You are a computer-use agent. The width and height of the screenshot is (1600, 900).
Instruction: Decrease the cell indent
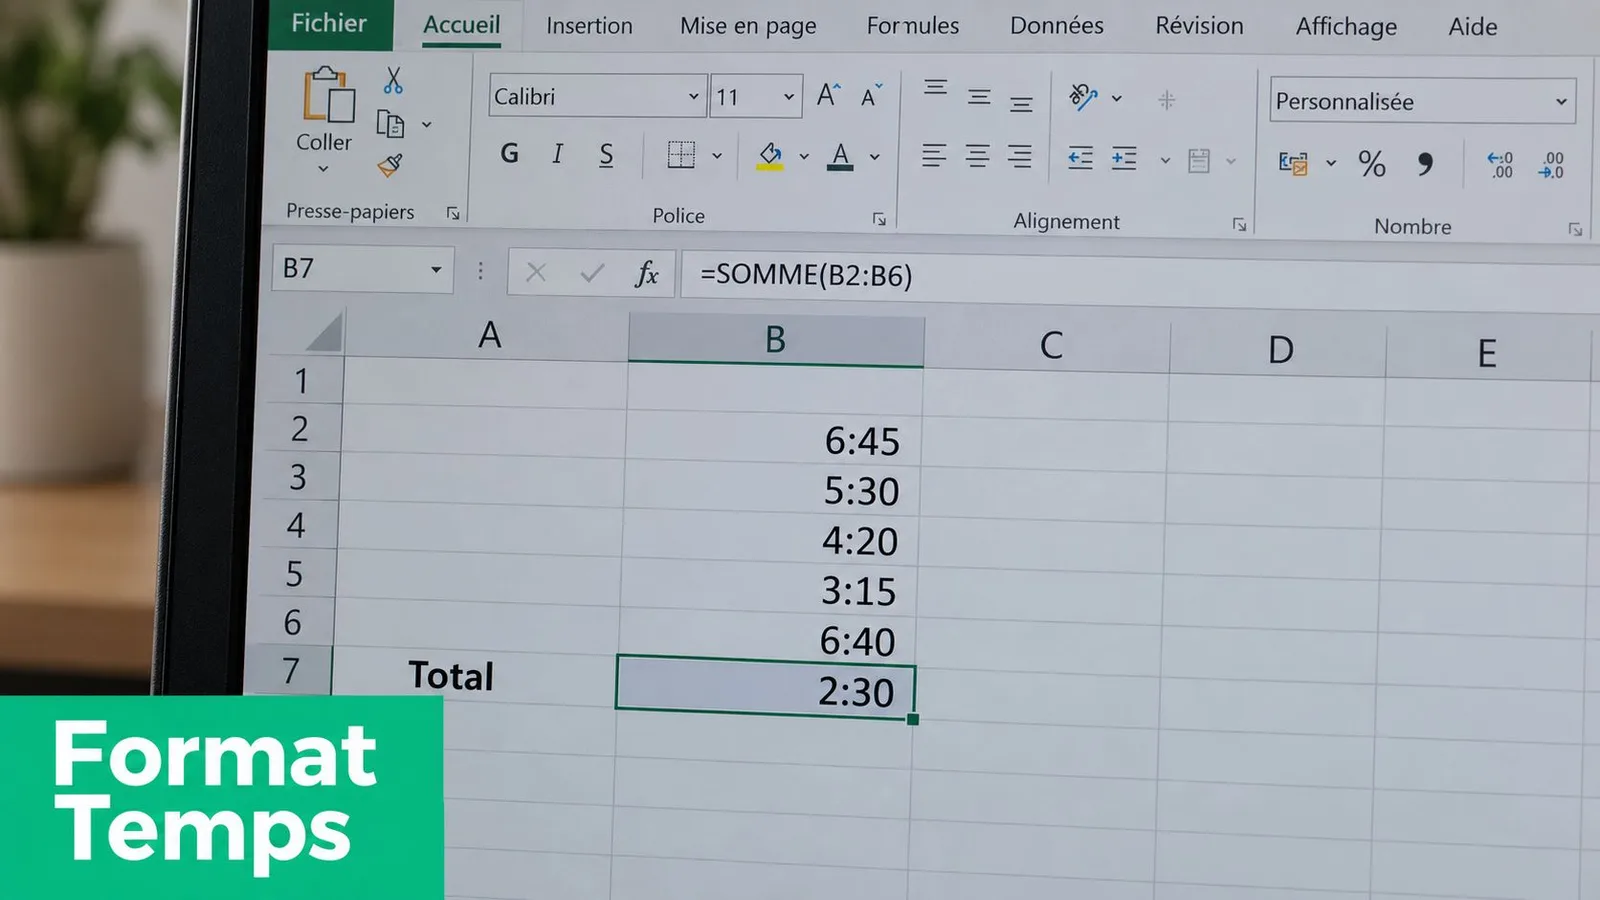1080,158
